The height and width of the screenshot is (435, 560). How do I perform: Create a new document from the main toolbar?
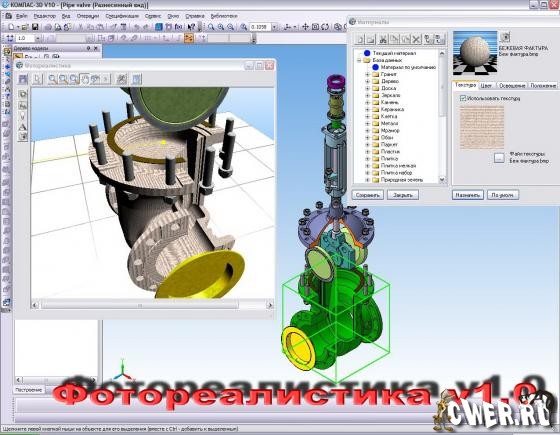(x=11, y=27)
